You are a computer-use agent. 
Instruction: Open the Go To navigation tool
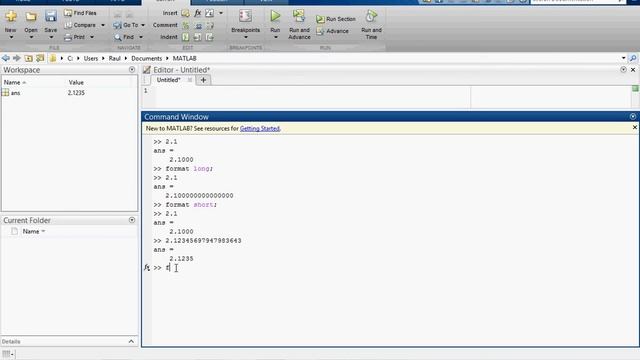point(126,25)
